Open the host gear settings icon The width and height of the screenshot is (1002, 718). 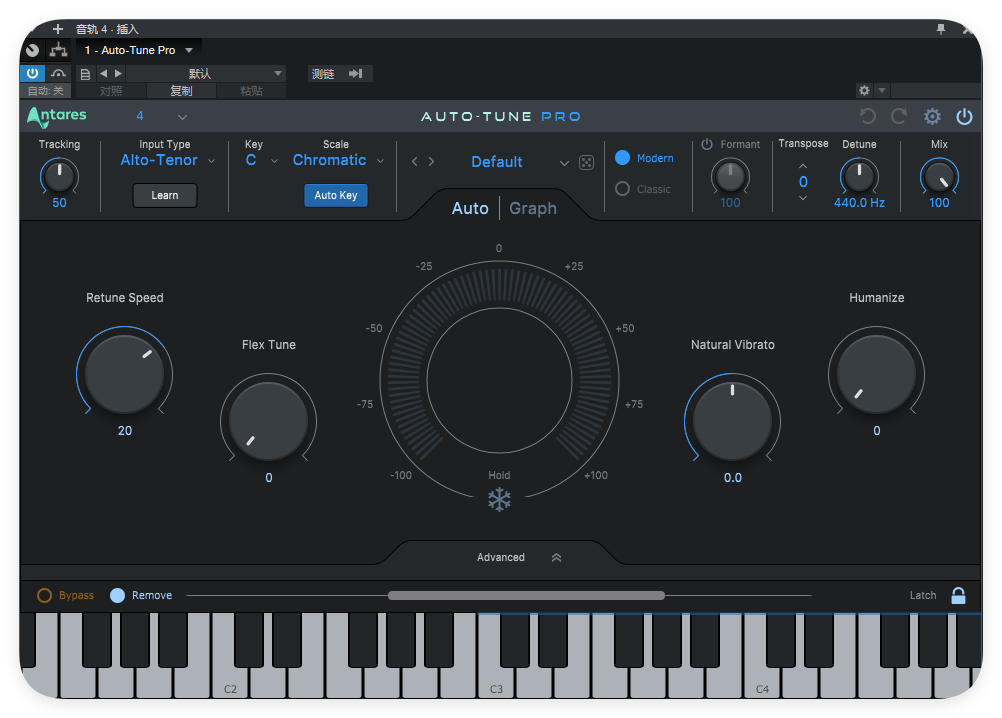point(864,90)
